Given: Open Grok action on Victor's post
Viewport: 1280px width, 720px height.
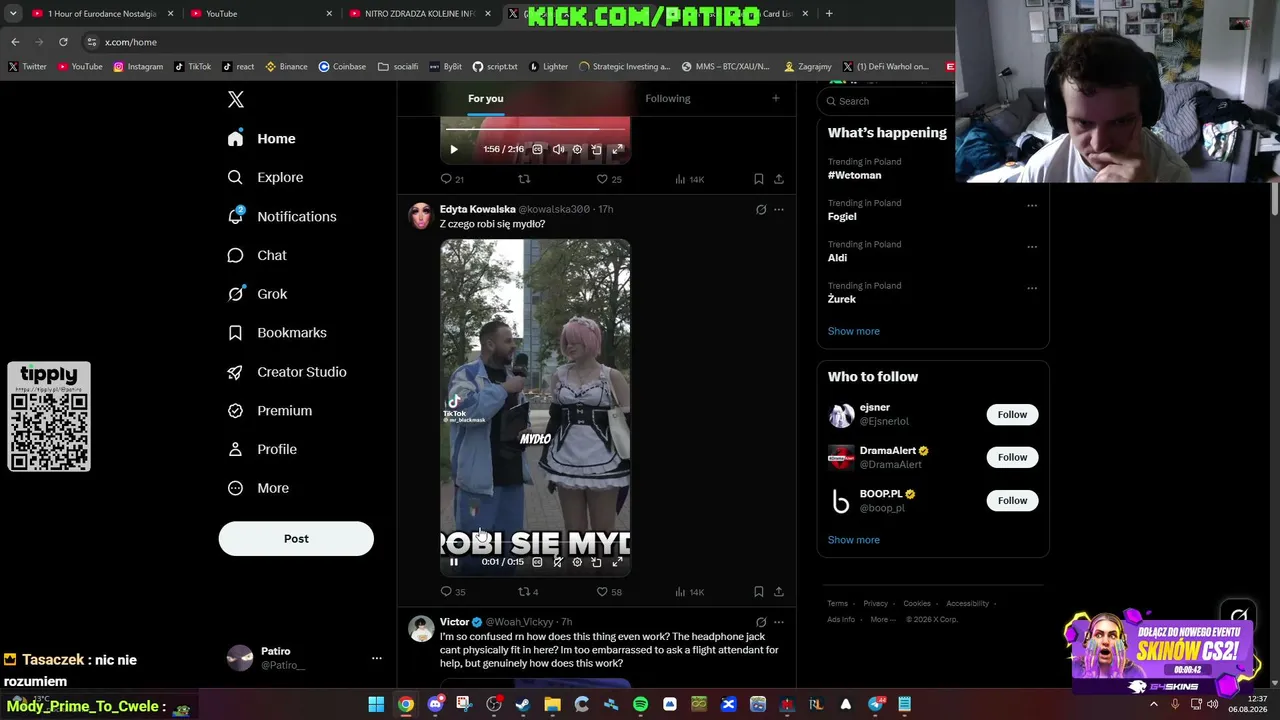Looking at the screenshot, I should (x=761, y=622).
